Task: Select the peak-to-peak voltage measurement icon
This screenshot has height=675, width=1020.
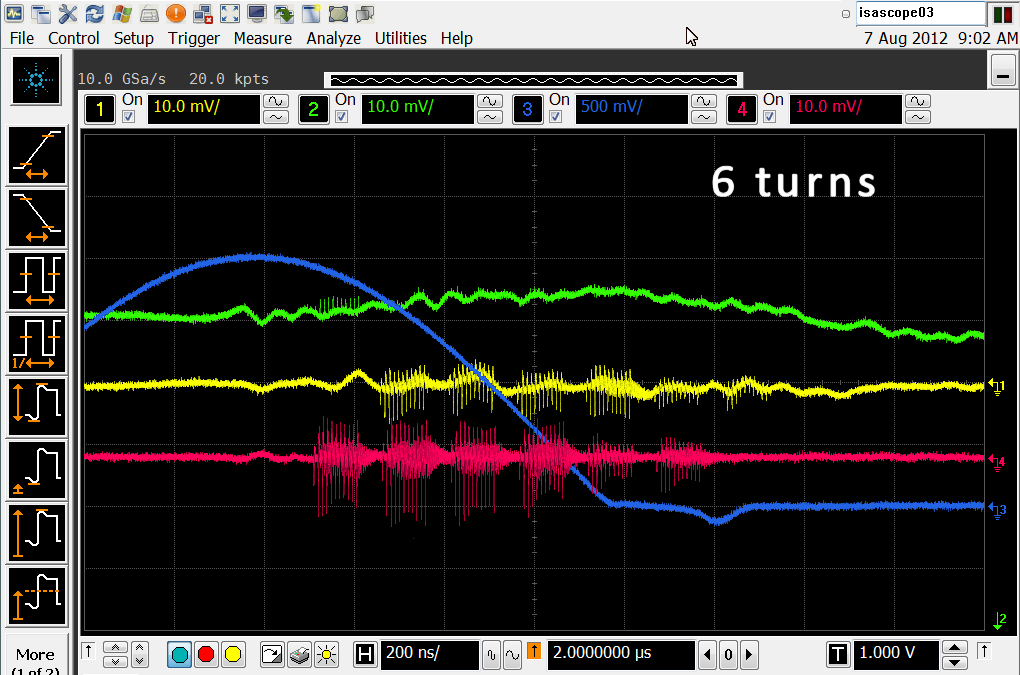Action: point(37,406)
